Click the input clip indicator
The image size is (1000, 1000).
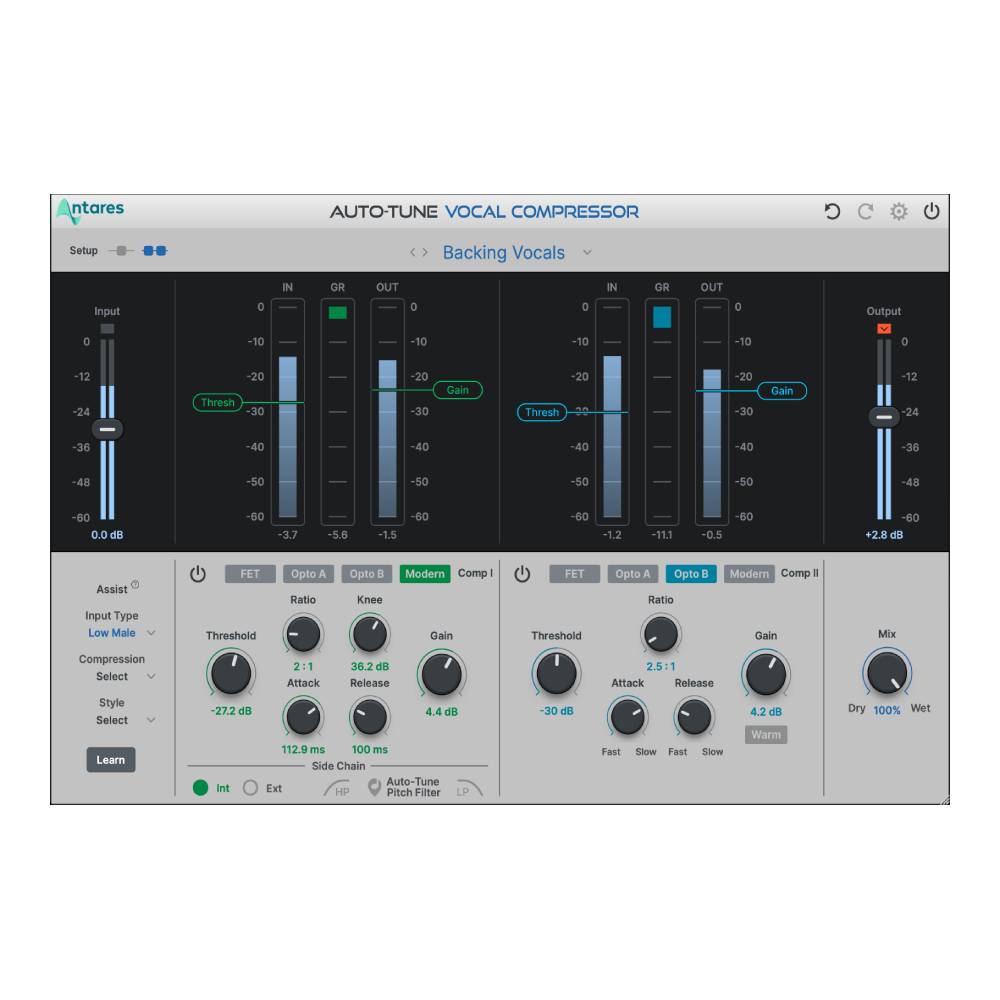pyautogui.click(x=107, y=328)
